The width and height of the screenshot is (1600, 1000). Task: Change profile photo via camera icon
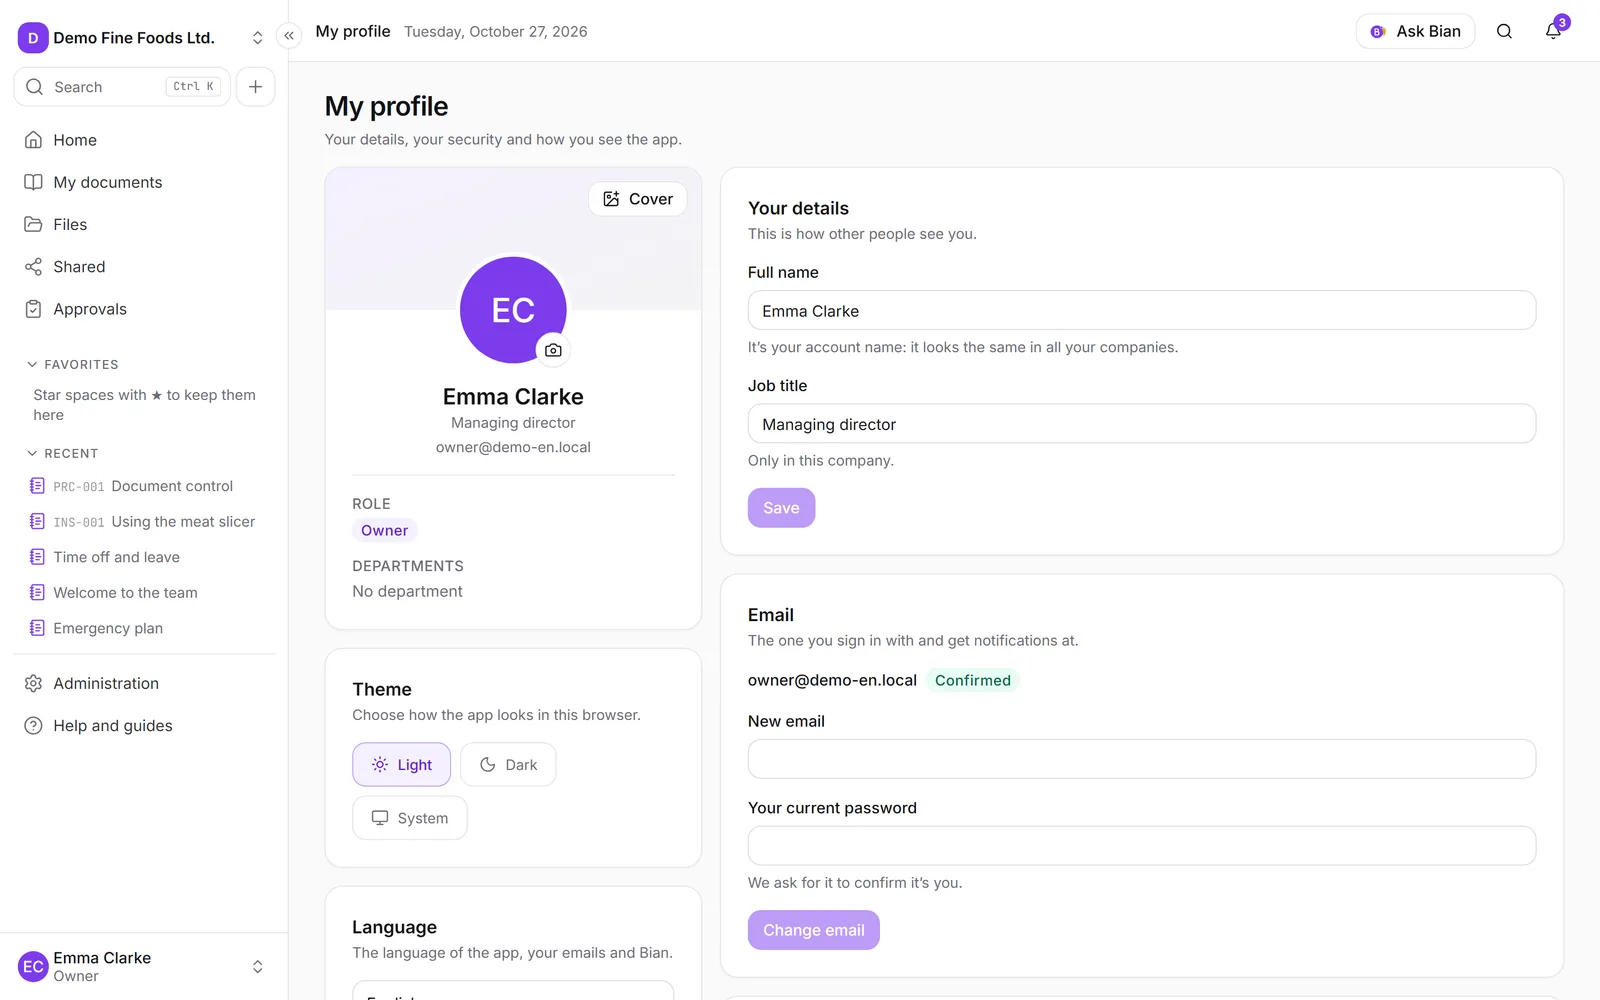(553, 350)
